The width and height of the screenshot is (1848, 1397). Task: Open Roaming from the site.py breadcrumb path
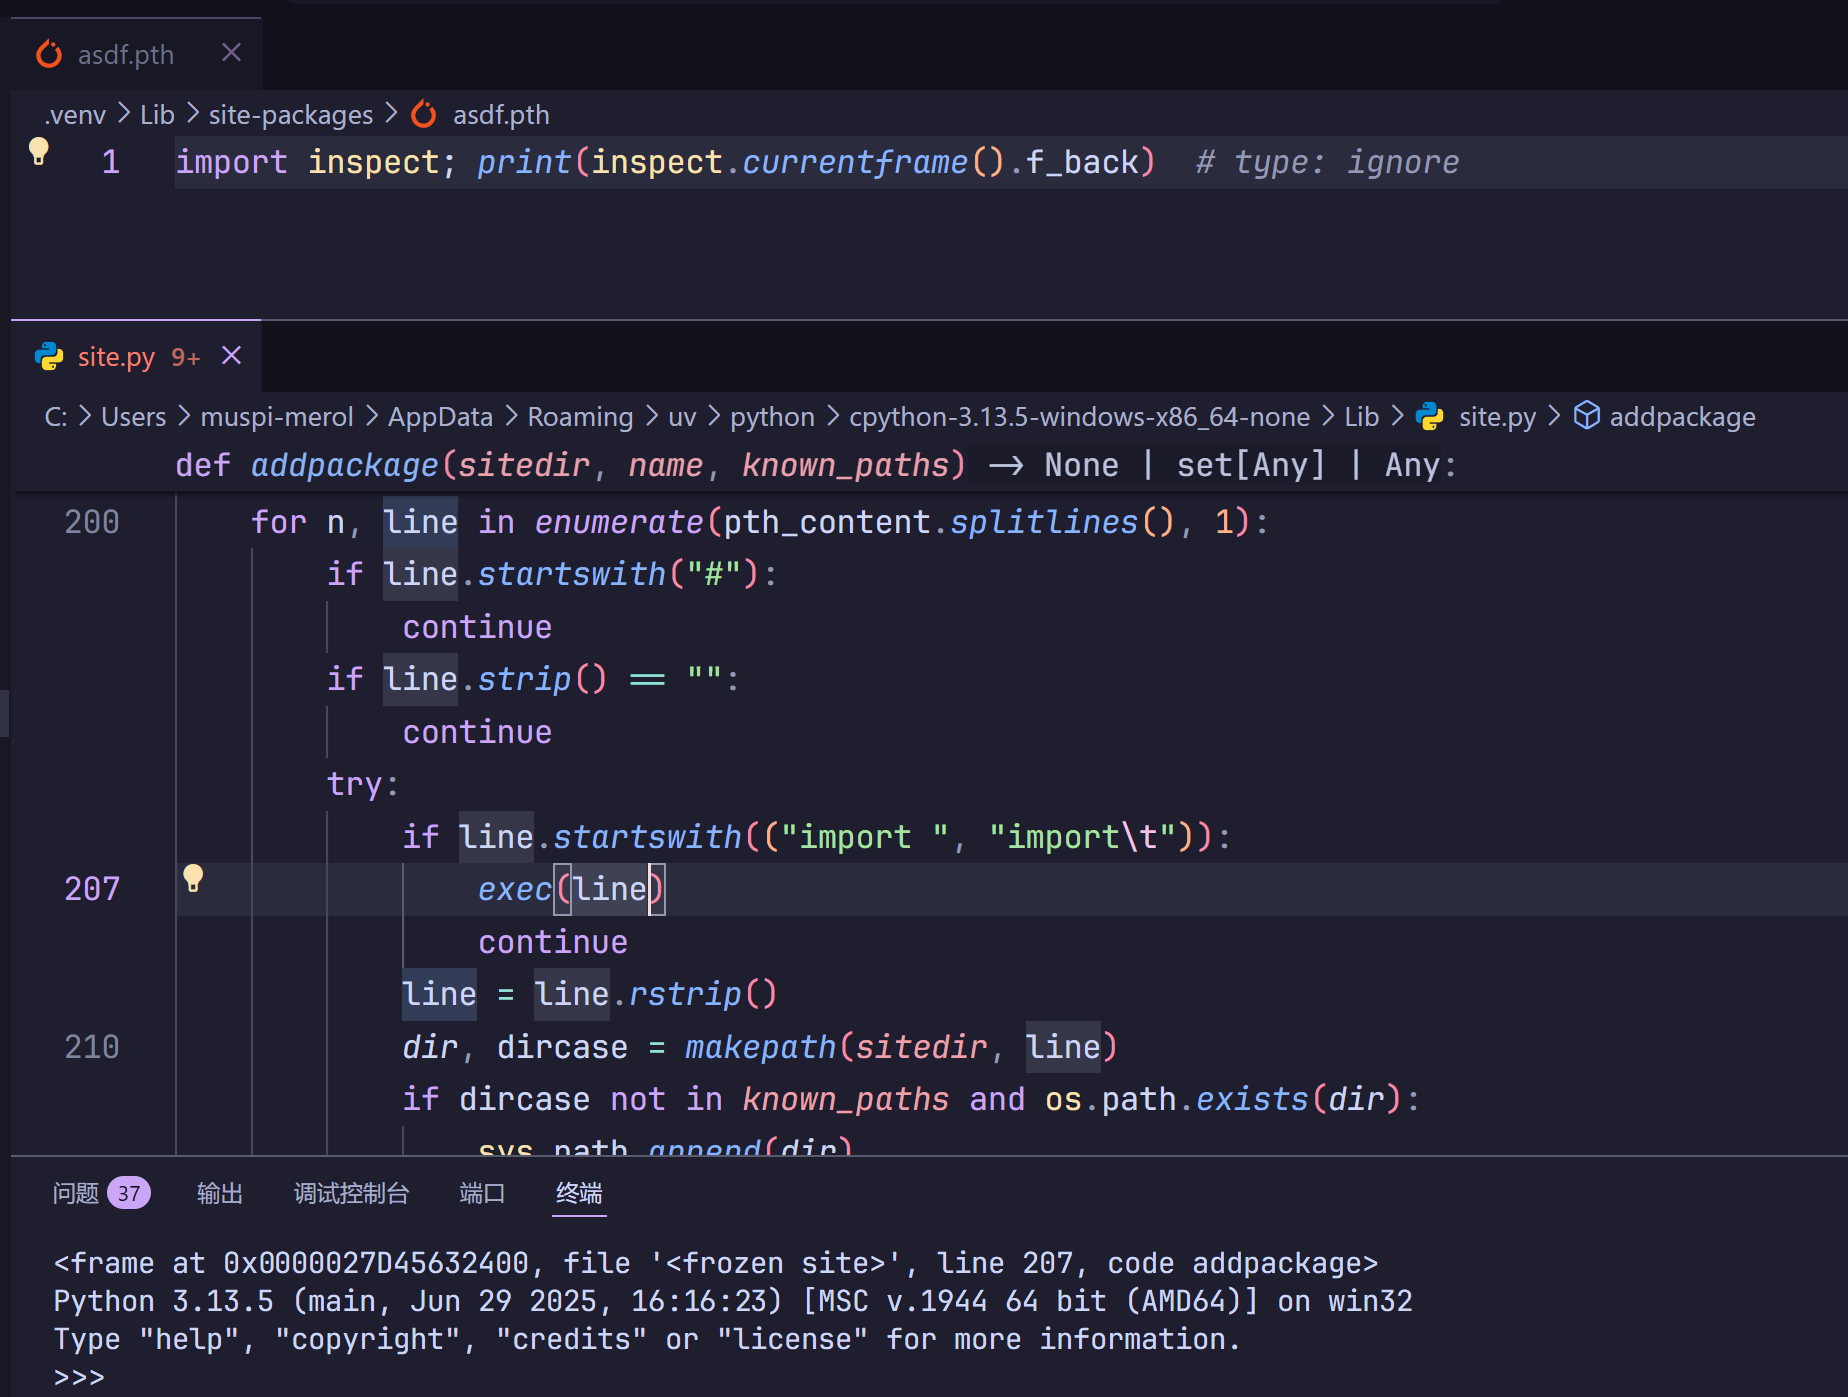click(580, 416)
